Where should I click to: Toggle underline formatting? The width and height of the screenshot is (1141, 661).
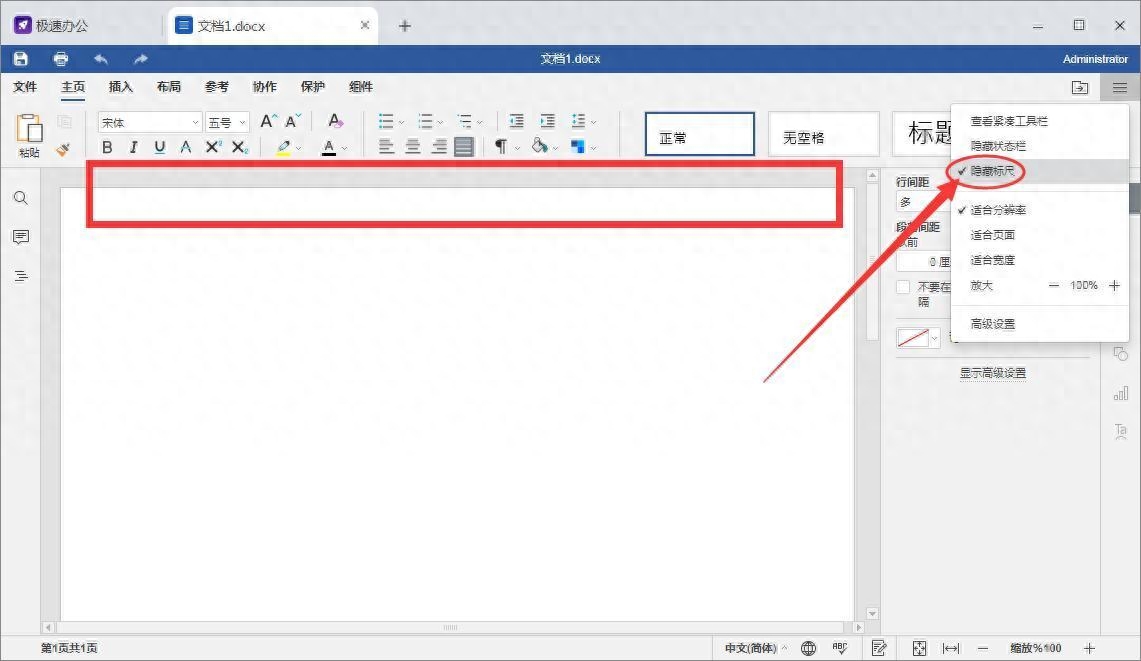coord(159,147)
